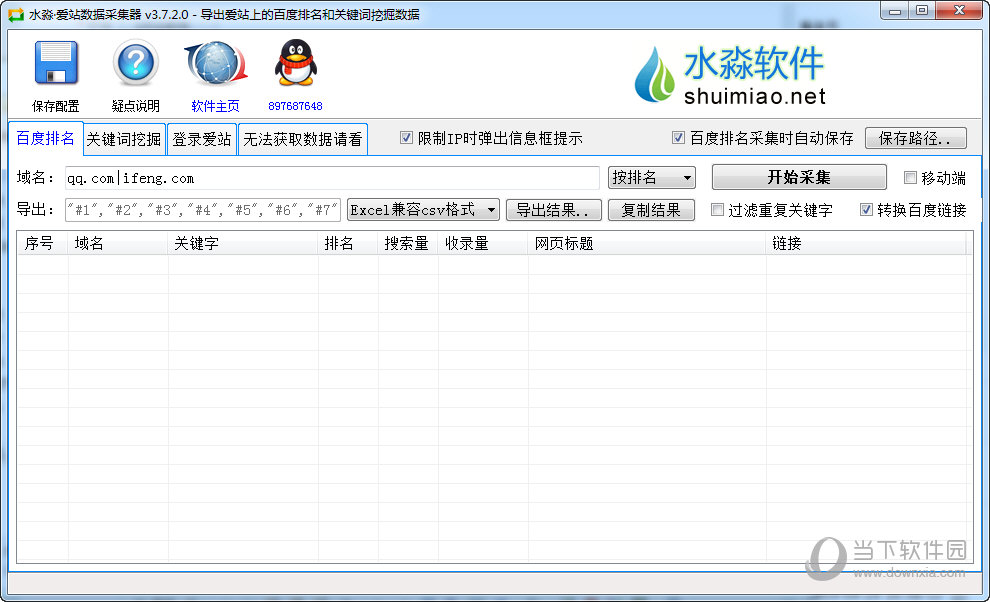The image size is (990, 602).
Task: Click the 疑点说明 label
Action: tap(136, 106)
